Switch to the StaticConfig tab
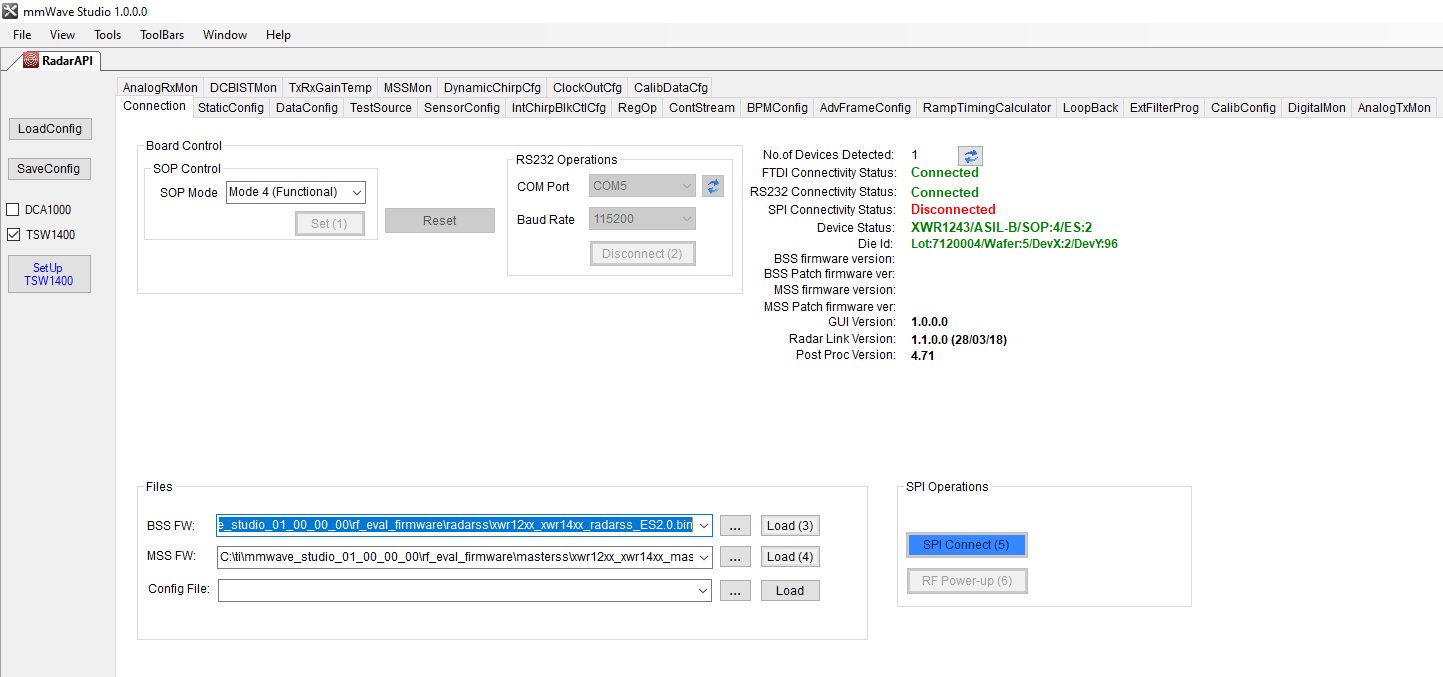This screenshot has width=1443, height=677. (231, 107)
